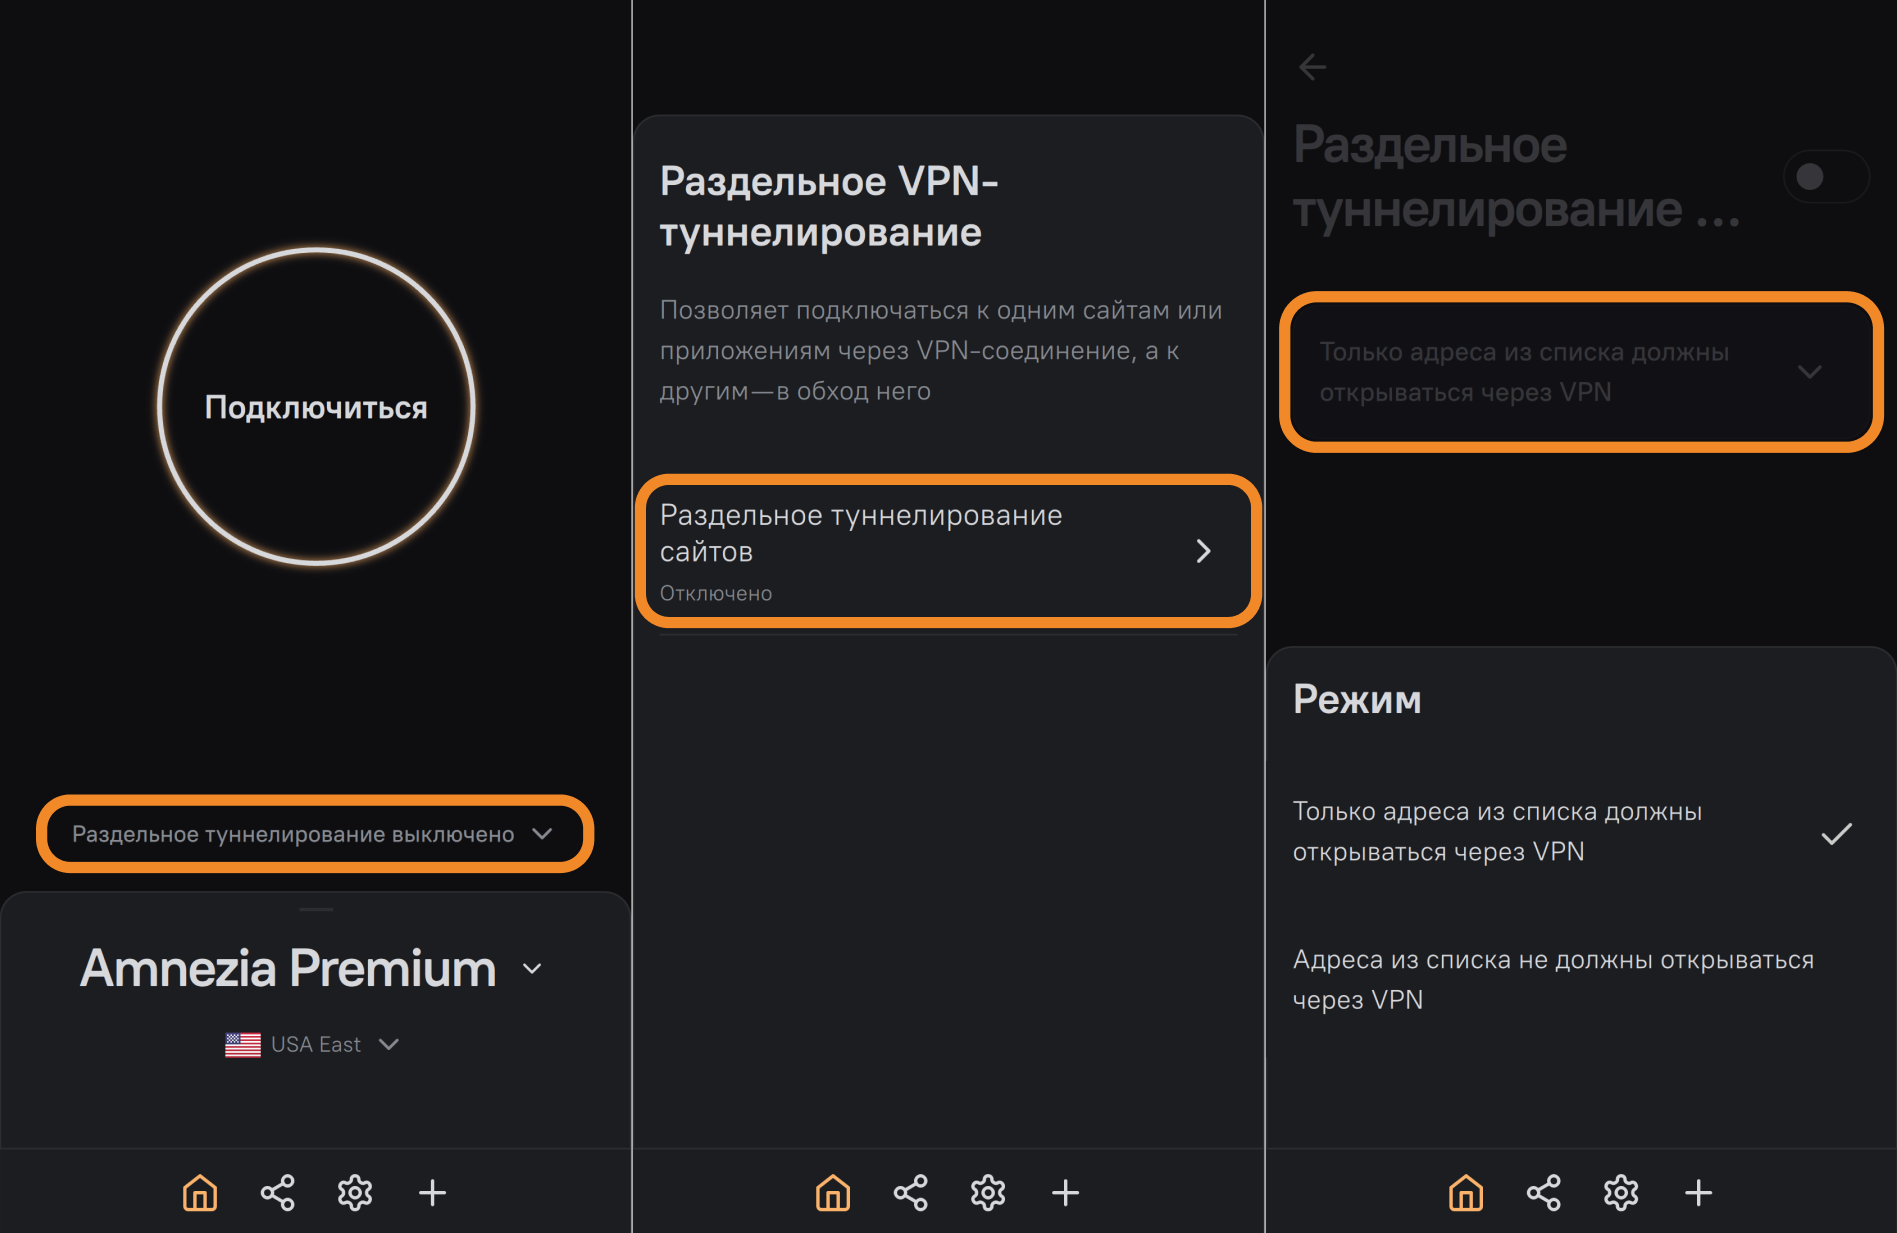Go back using the left arrow icon
1897x1233 pixels.
[x=1312, y=67]
